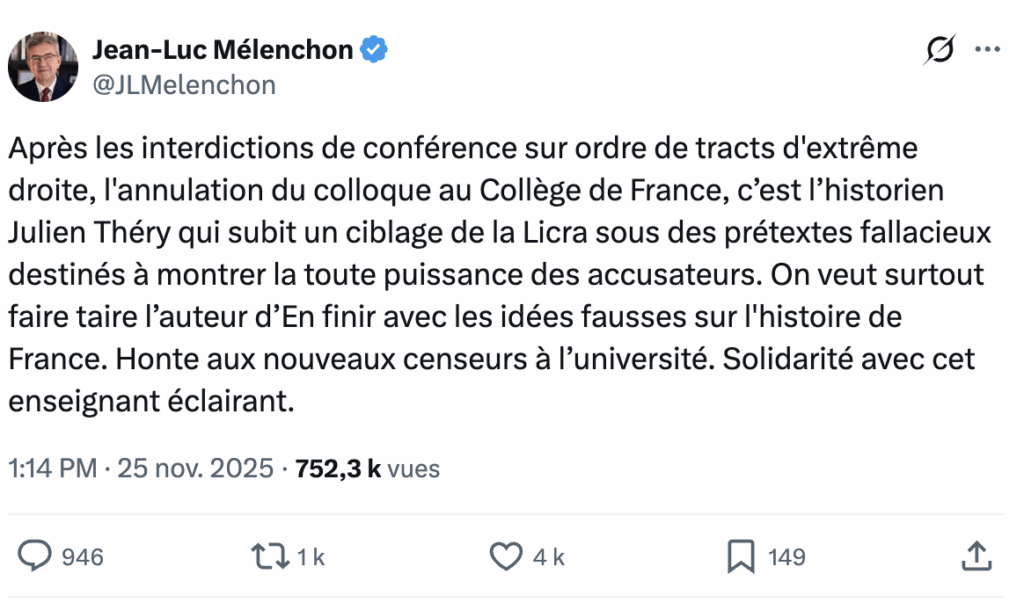The height and width of the screenshot is (603, 1024).
Task: Click the 752,3 k vues counter
Action: point(368,468)
